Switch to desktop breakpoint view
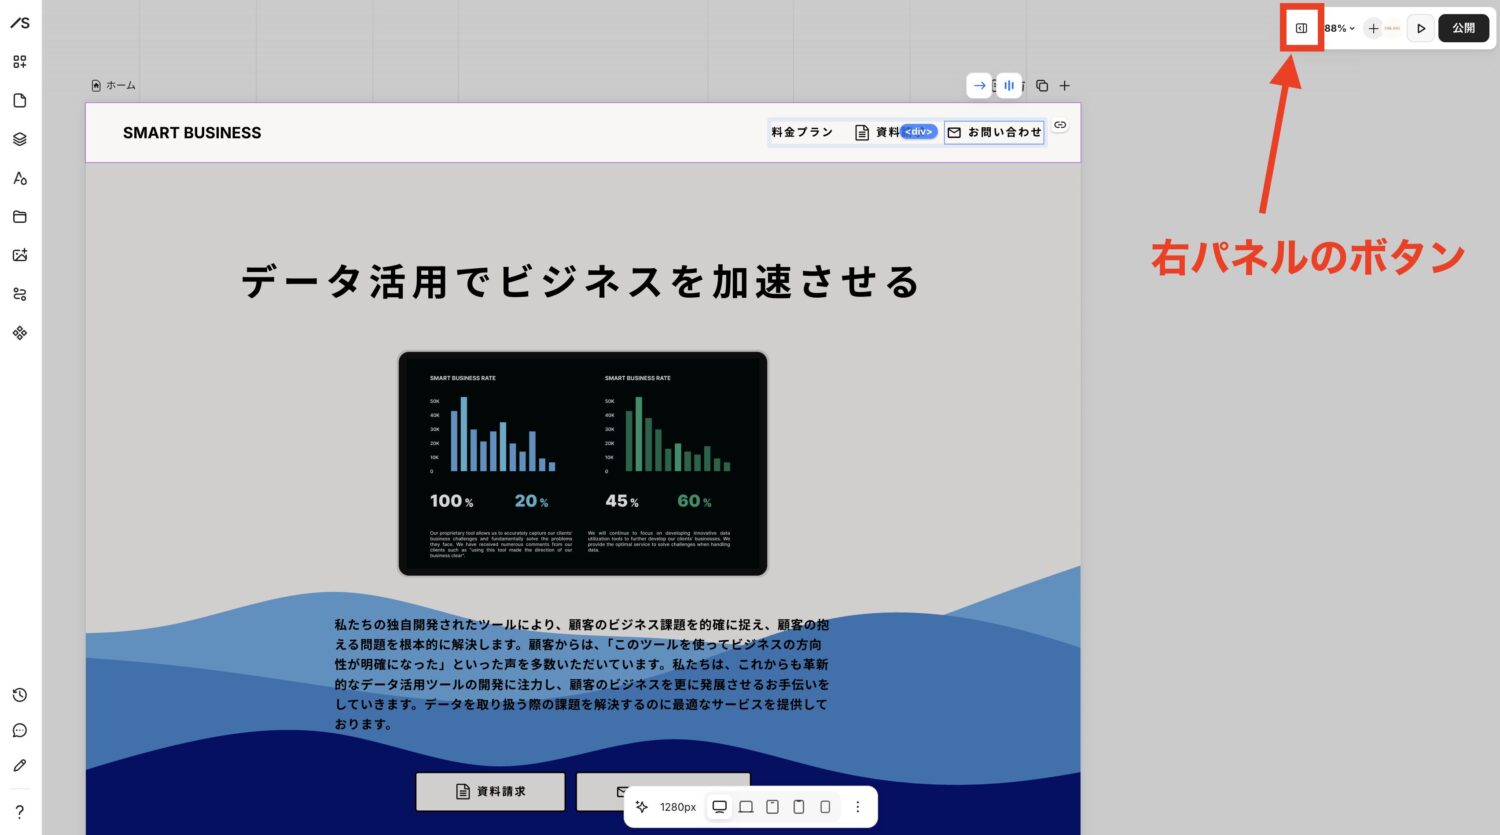 coord(719,807)
